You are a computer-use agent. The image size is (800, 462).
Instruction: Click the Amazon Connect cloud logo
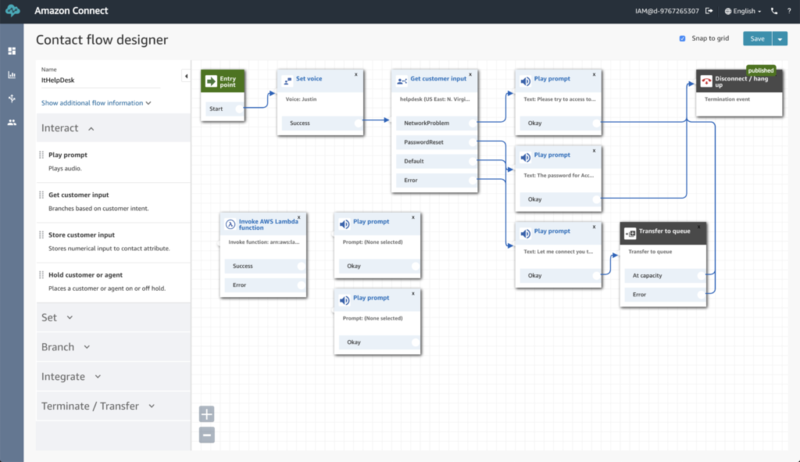[12, 10]
